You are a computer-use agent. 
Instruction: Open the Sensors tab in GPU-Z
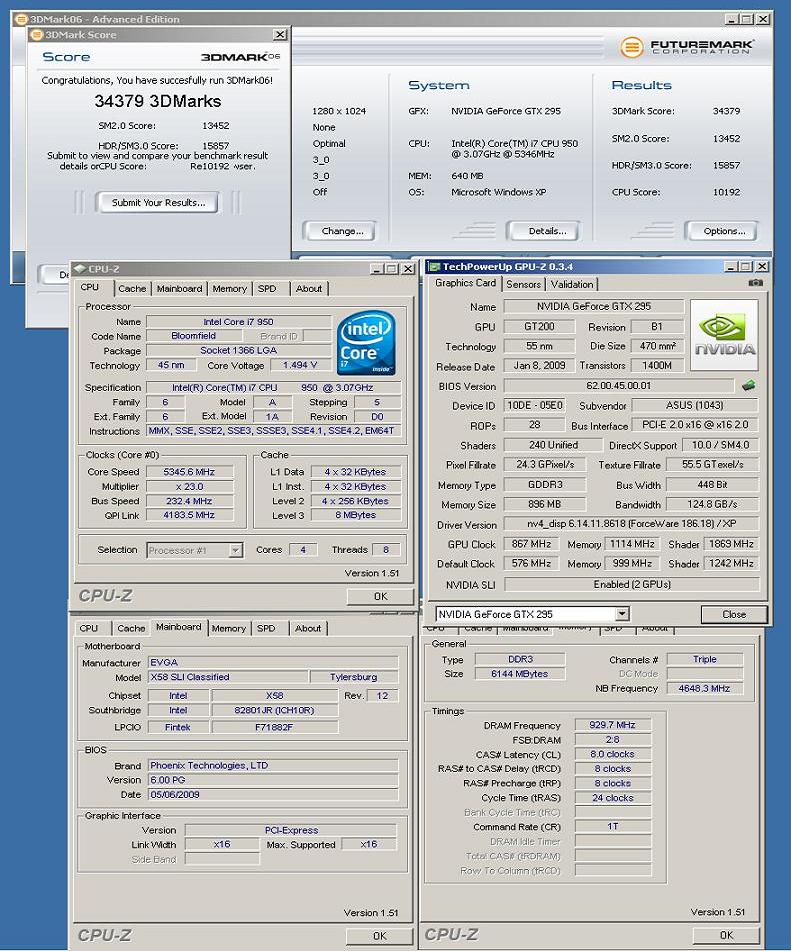pos(523,284)
